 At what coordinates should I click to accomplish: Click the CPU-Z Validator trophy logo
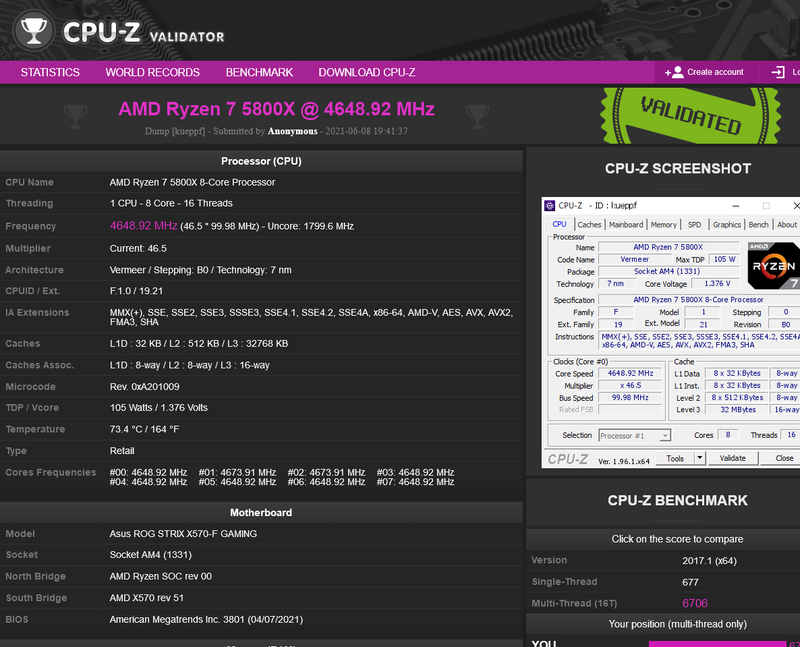click(34, 31)
